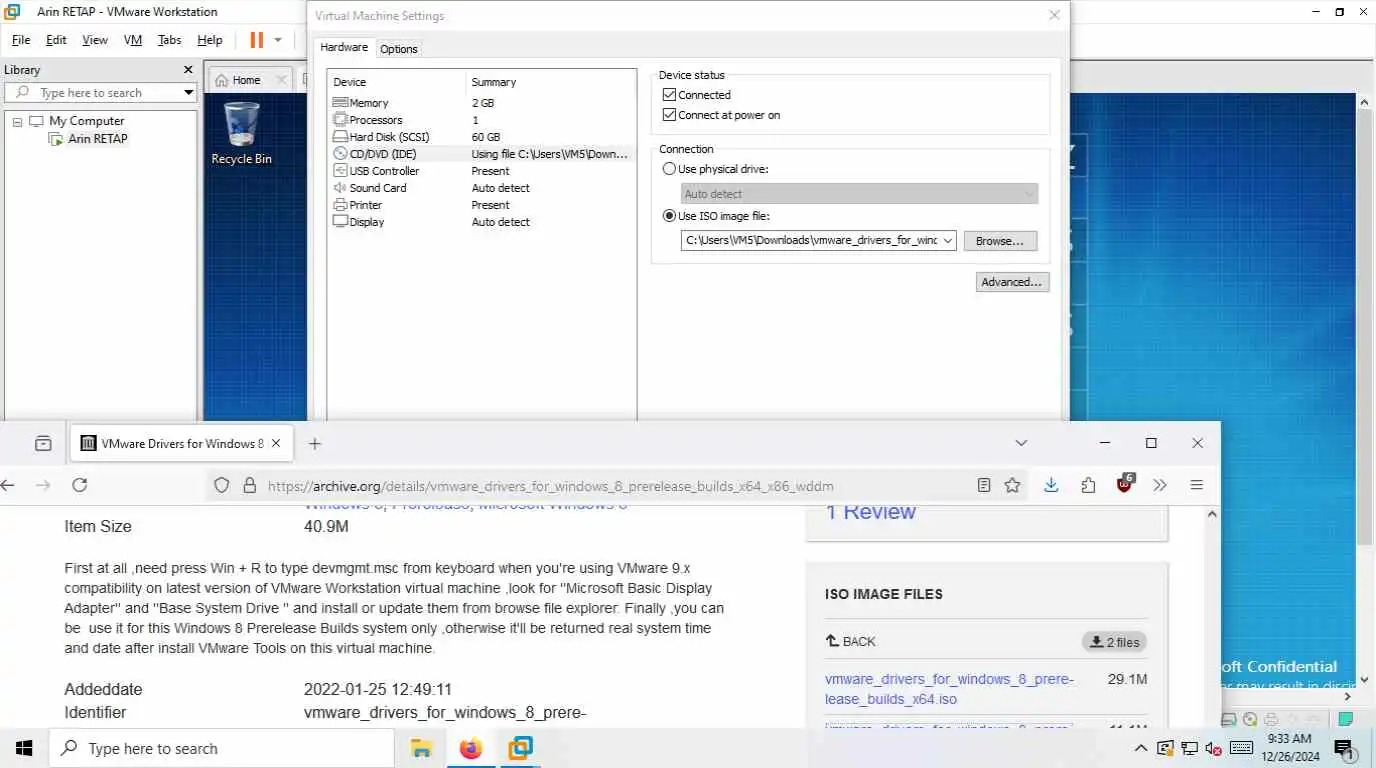Click the taskbar search box
Screen dimensions: 1376x768
[223, 748]
